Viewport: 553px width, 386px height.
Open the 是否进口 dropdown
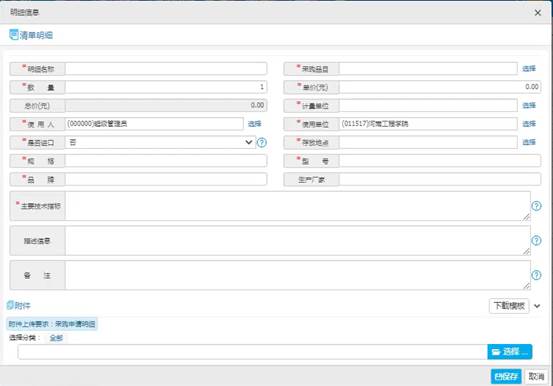click(x=160, y=143)
